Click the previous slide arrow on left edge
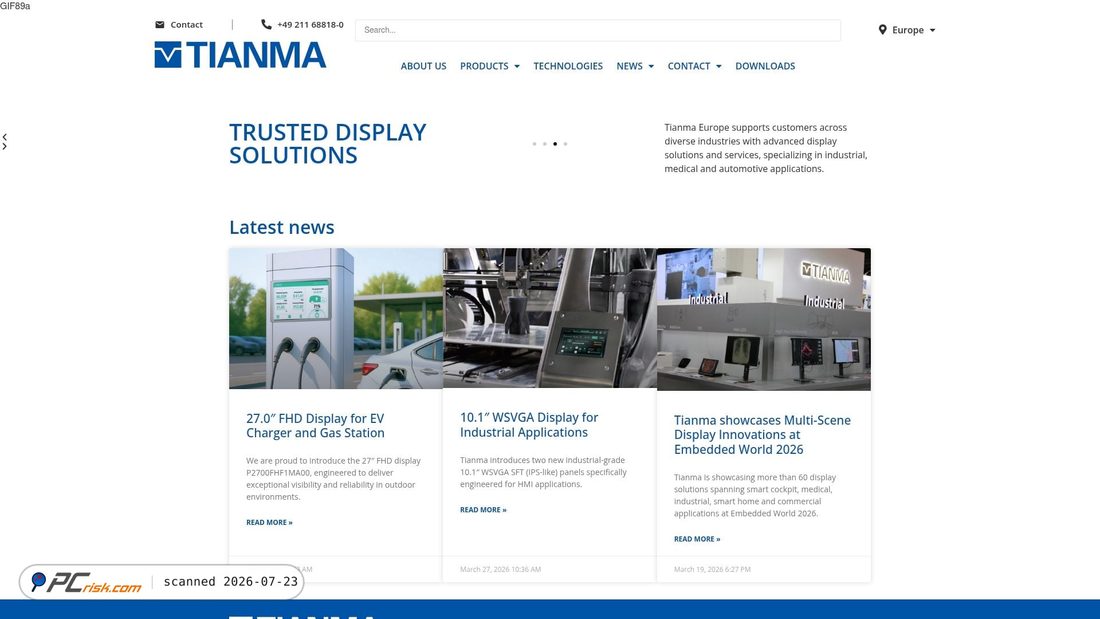The width and height of the screenshot is (1100, 619). point(5,137)
